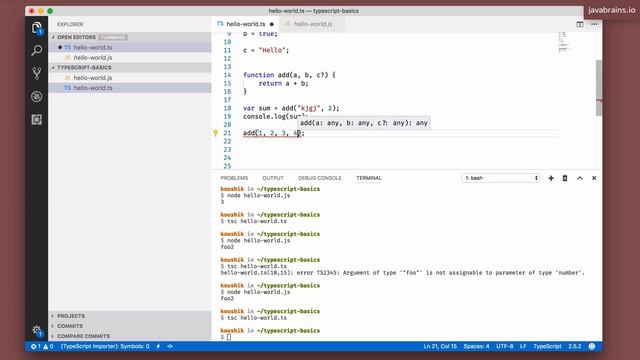Open hello-world.js in Open Editors list
The height and width of the screenshot is (360, 640).
pyautogui.click(x=130, y=58)
